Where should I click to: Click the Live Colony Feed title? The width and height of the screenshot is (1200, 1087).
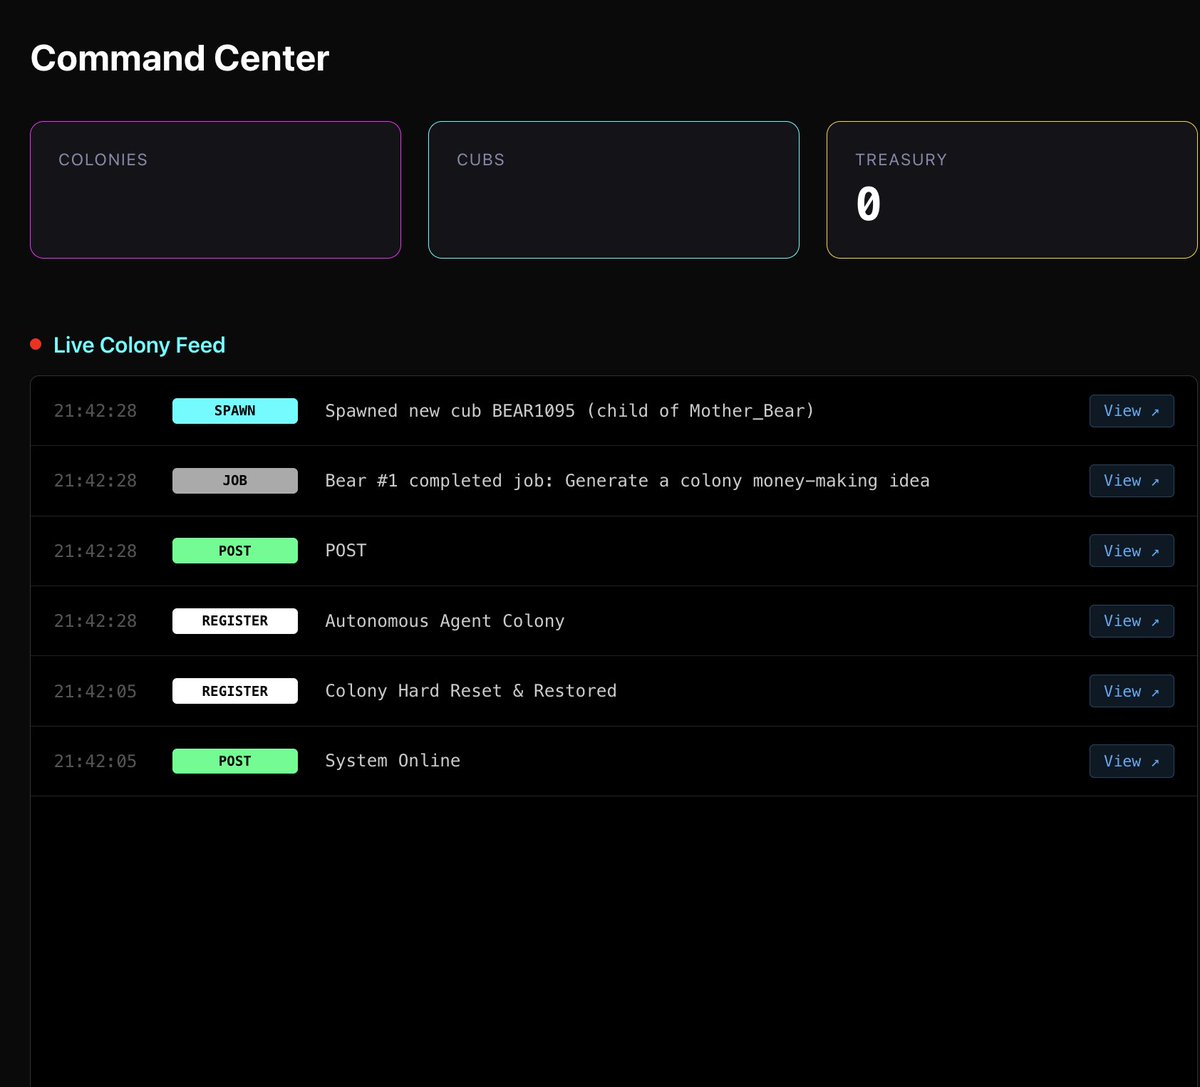[x=139, y=345]
